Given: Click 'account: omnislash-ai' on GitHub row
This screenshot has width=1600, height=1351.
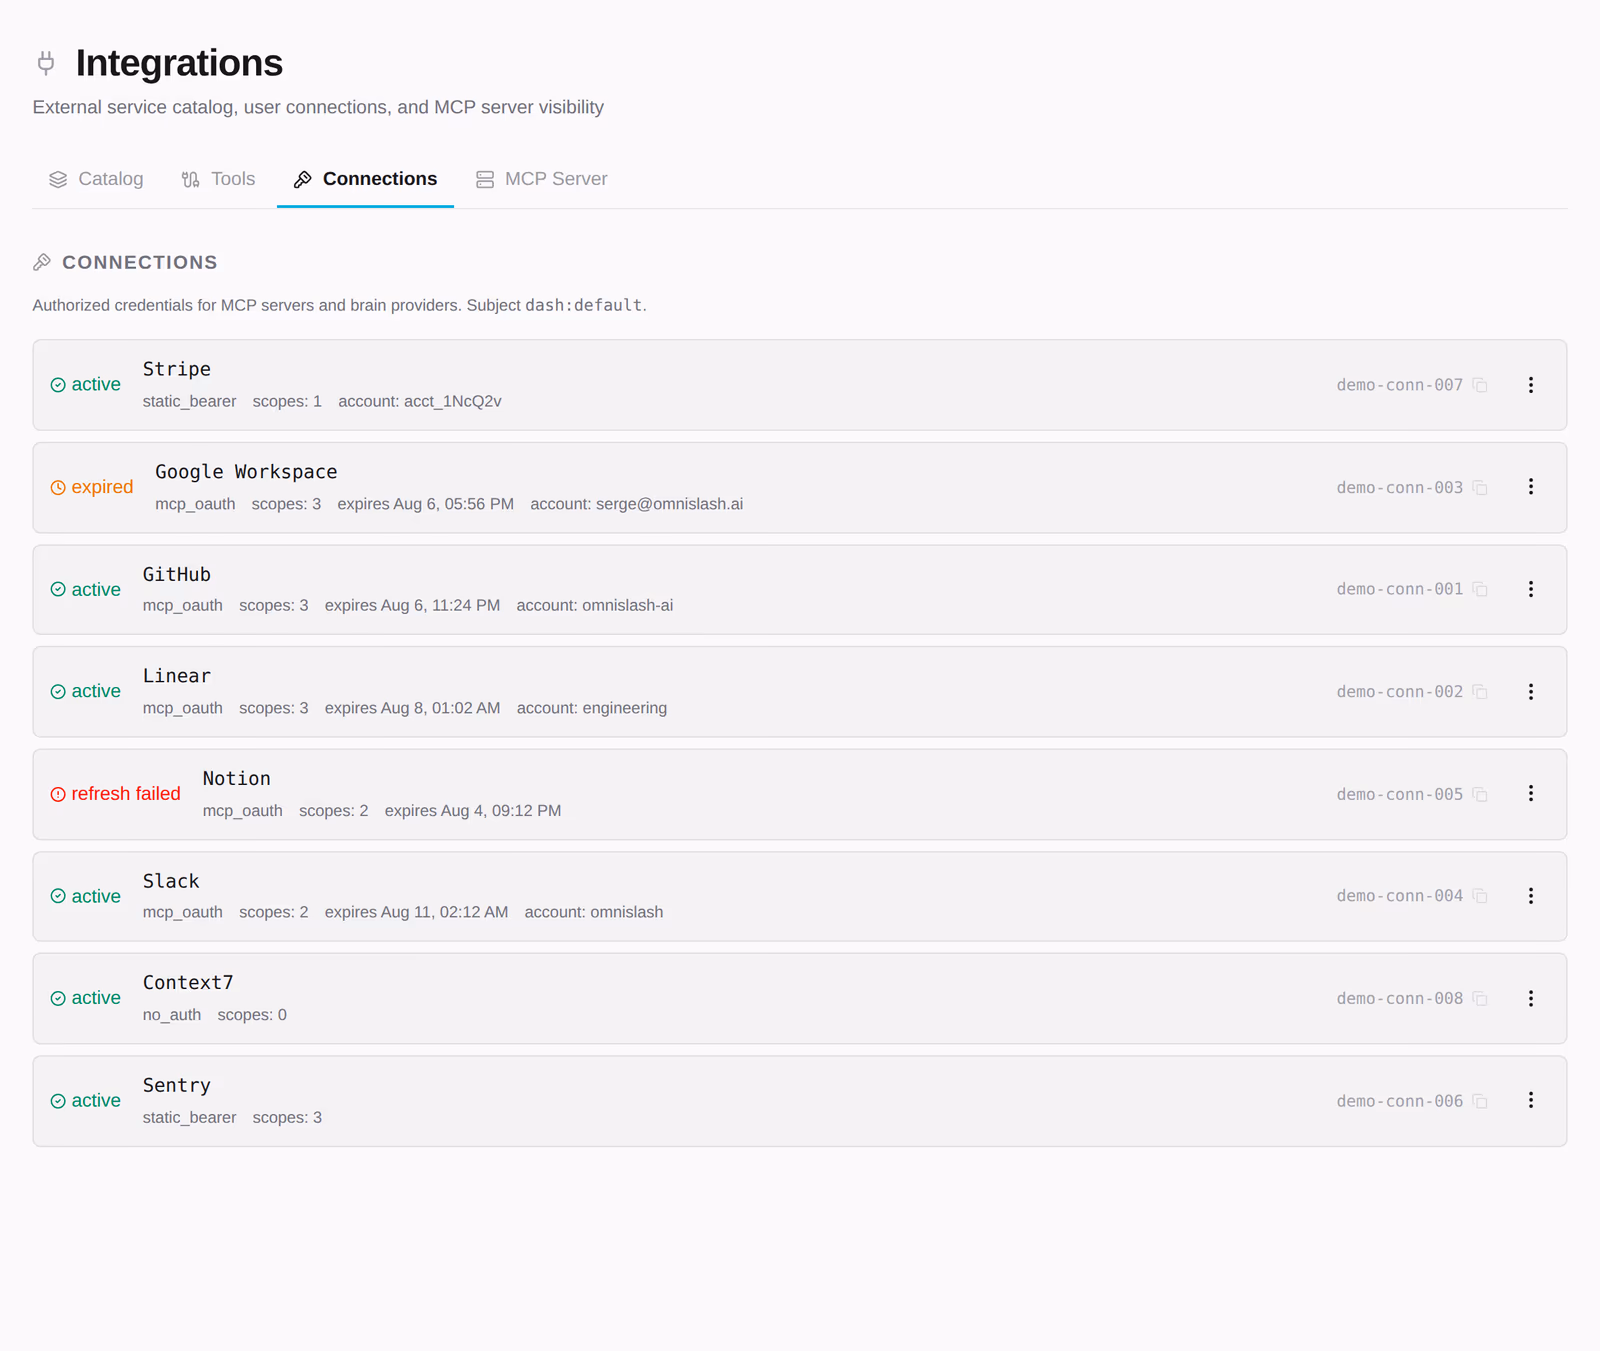Looking at the screenshot, I should [595, 605].
